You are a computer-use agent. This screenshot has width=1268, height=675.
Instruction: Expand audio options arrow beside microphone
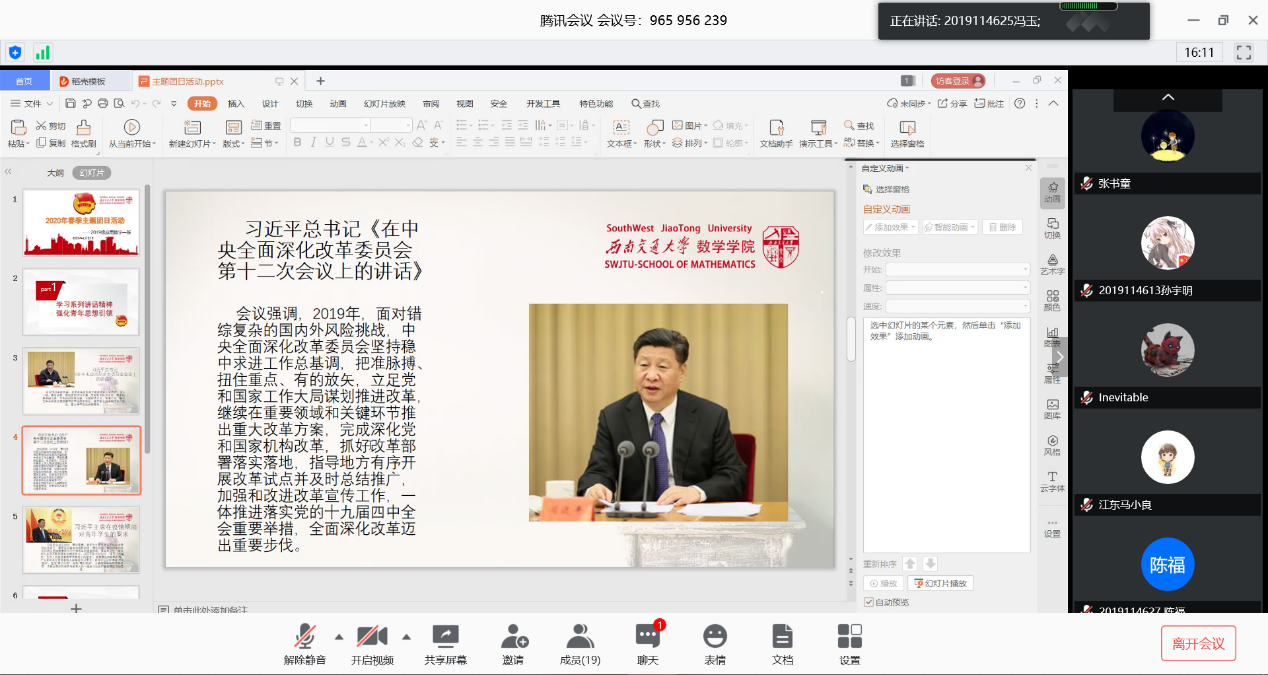[x=338, y=636]
